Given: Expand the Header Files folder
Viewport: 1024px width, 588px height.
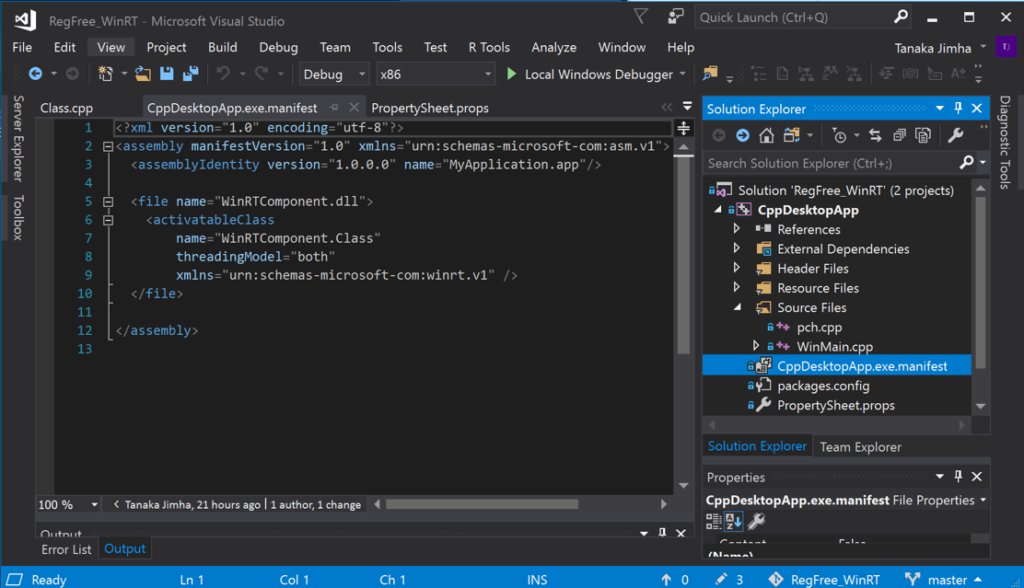Looking at the screenshot, I should pos(737,268).
